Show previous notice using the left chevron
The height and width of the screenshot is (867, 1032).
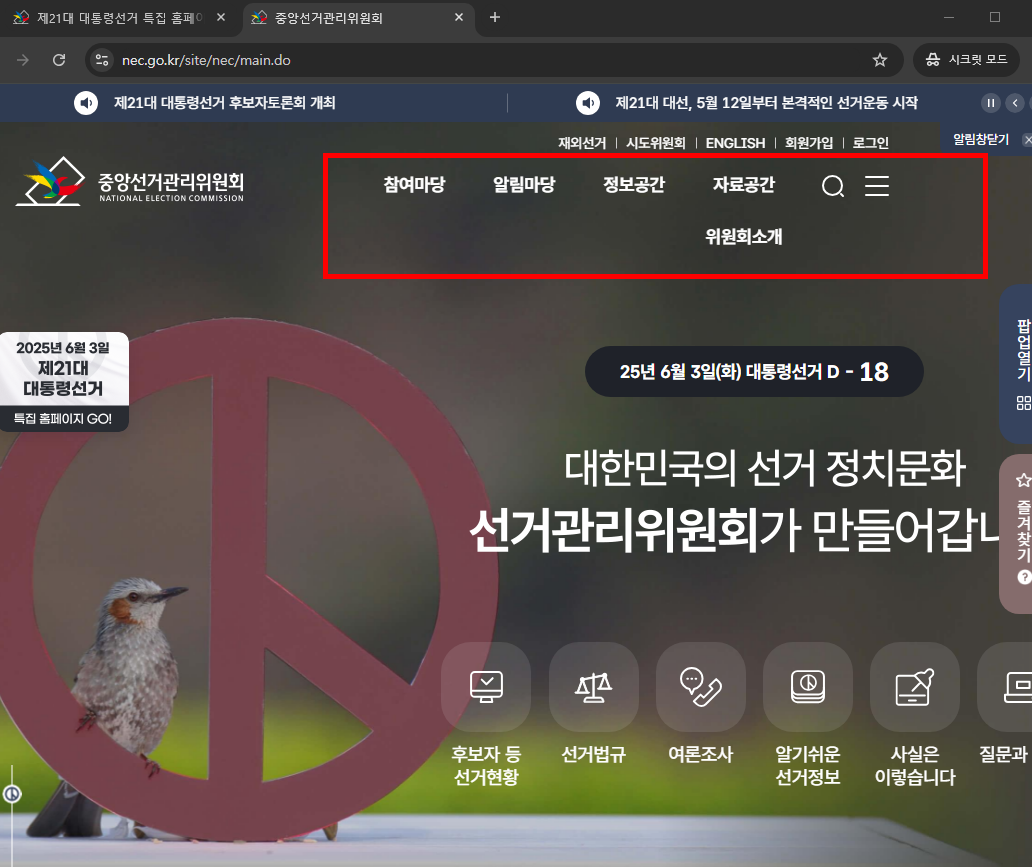(1014, 103)
